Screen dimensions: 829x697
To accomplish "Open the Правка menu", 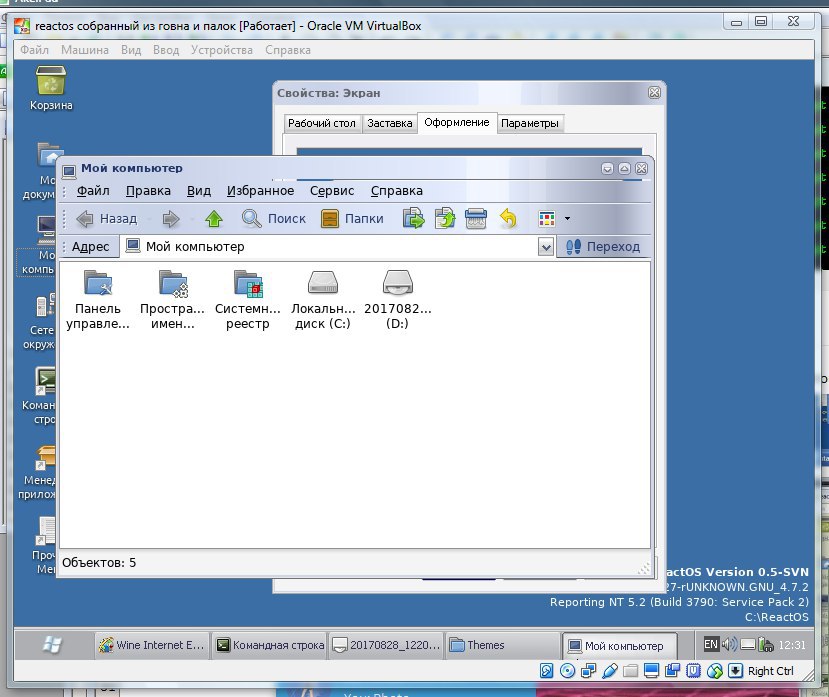I will 148,191.
